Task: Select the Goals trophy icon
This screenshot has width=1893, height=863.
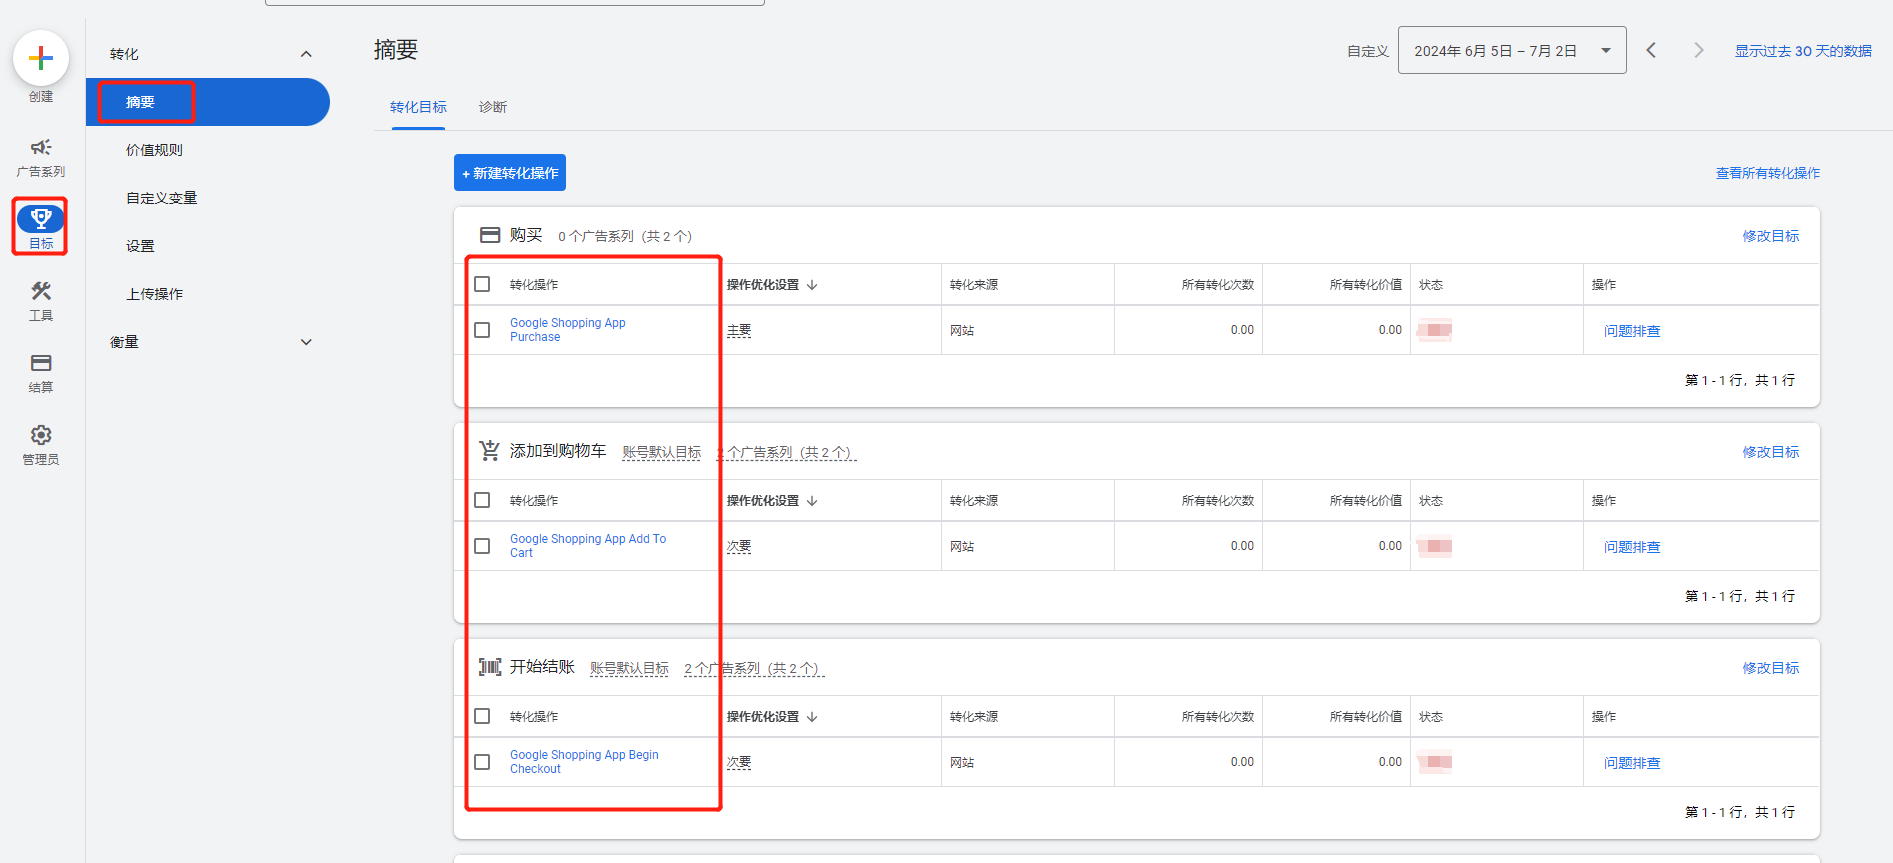Action: tap(41, 219)
